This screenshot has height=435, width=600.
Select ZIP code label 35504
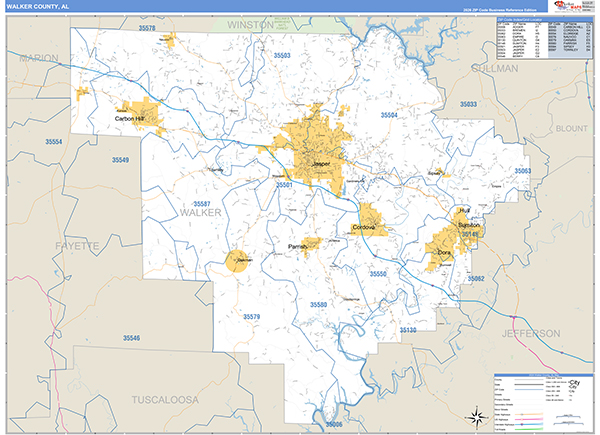389,116
